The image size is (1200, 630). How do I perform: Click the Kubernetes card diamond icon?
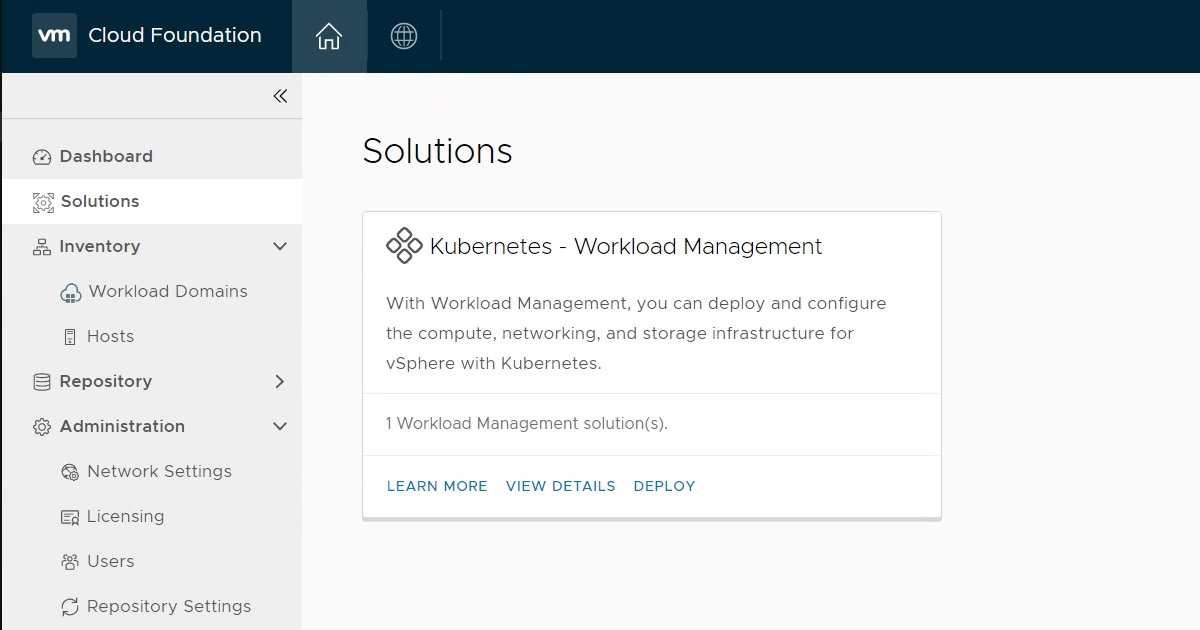404,246
